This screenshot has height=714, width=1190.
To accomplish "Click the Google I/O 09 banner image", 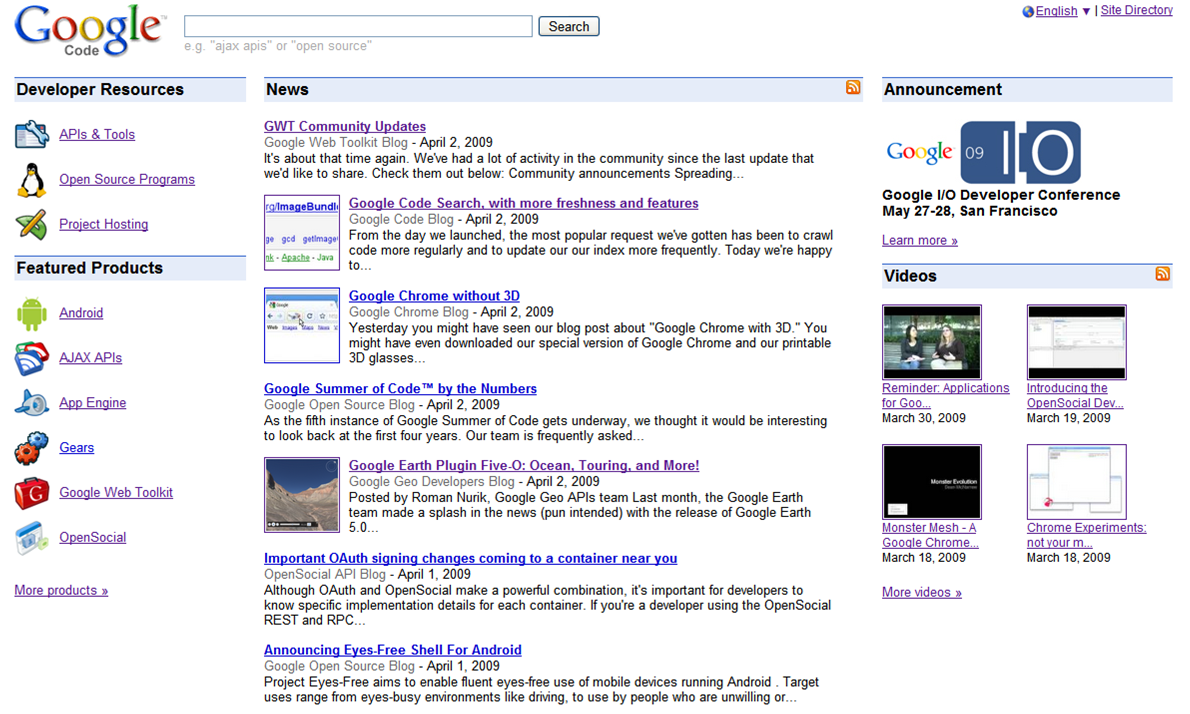I will (x=984, y=152).
